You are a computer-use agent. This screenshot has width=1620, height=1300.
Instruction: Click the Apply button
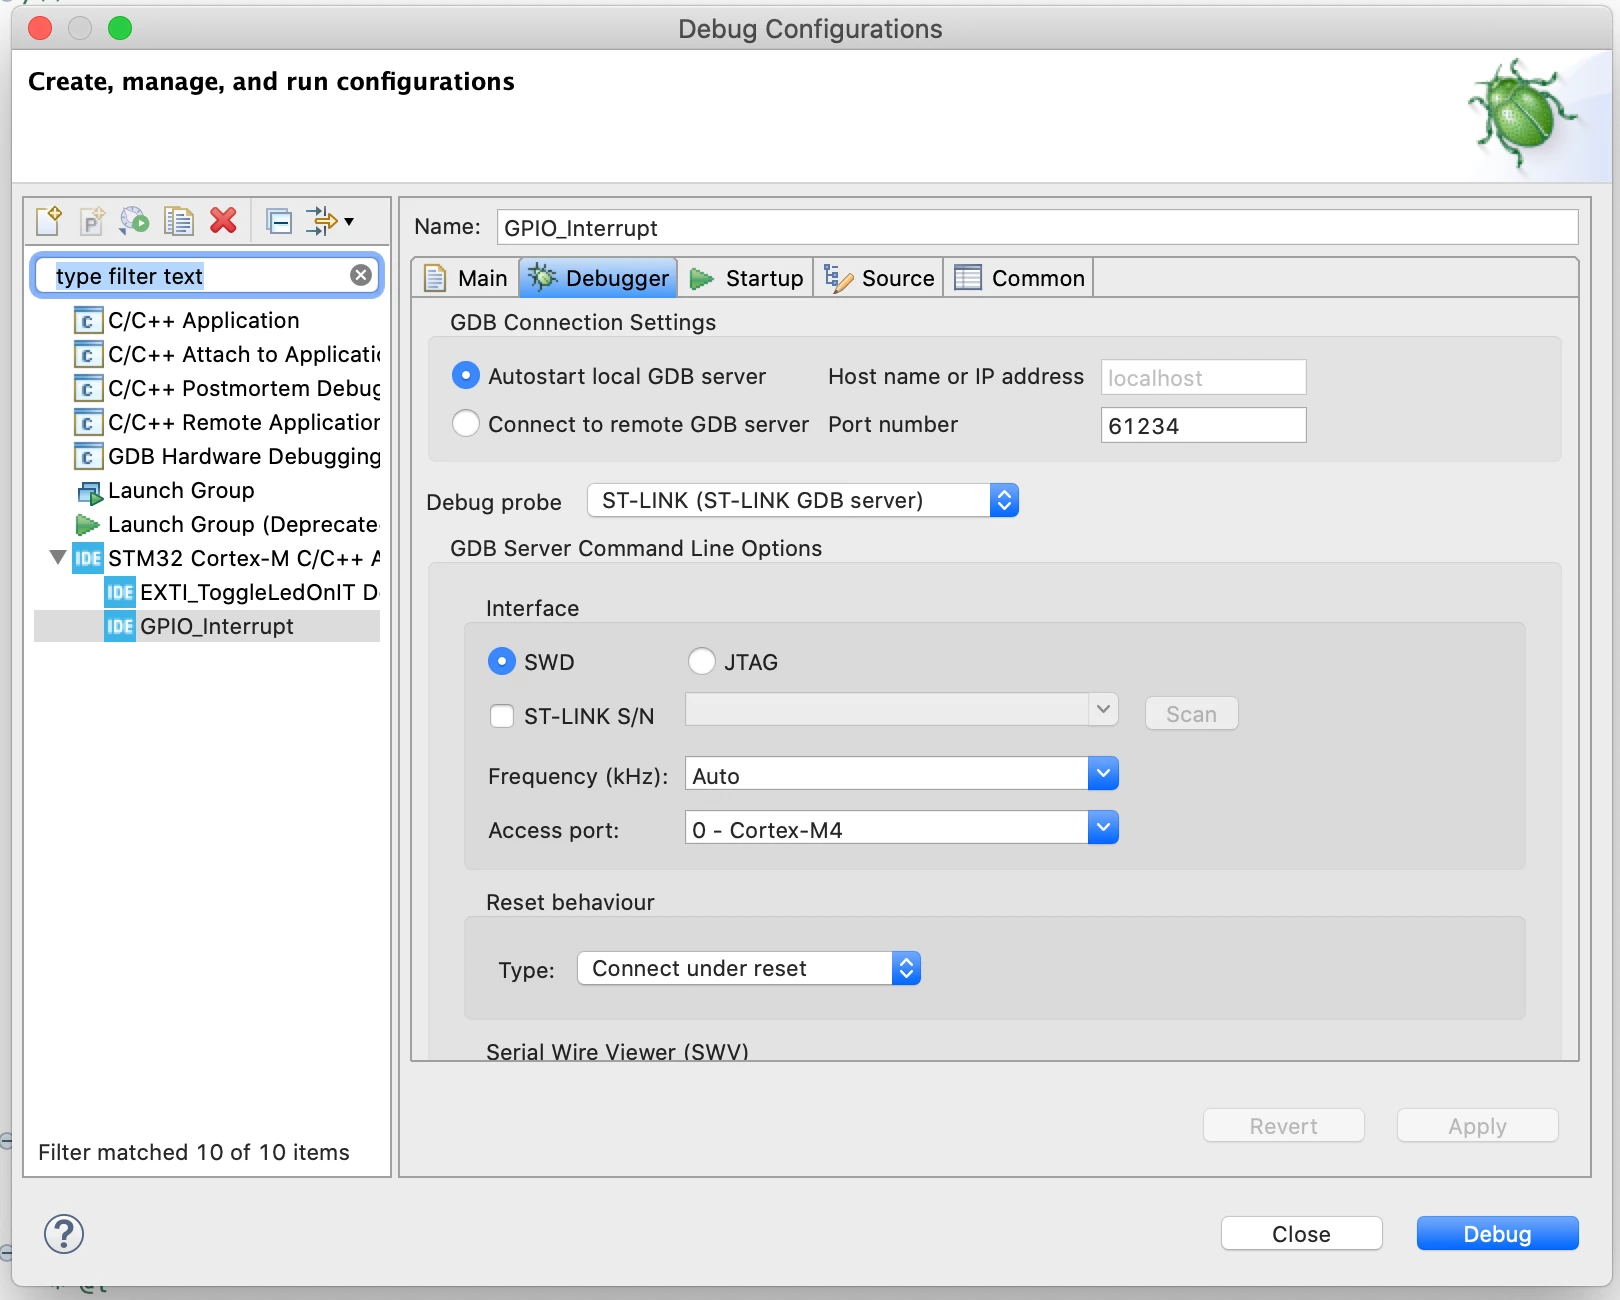click(1477, 1126)
